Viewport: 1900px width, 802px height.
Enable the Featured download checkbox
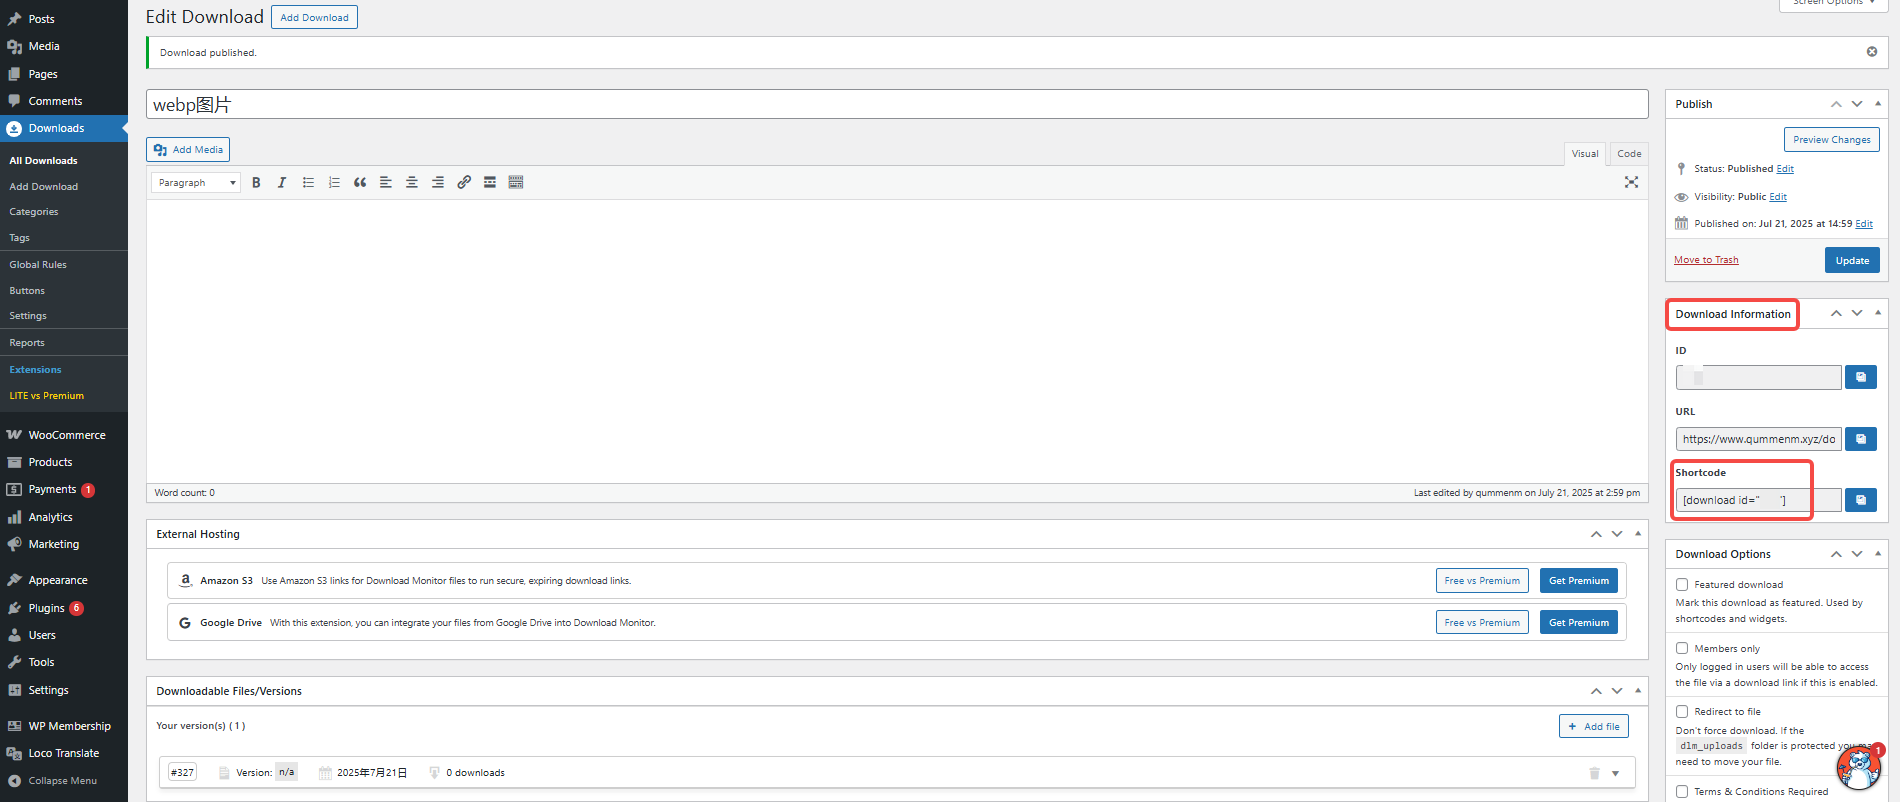tap(1682, 585)
